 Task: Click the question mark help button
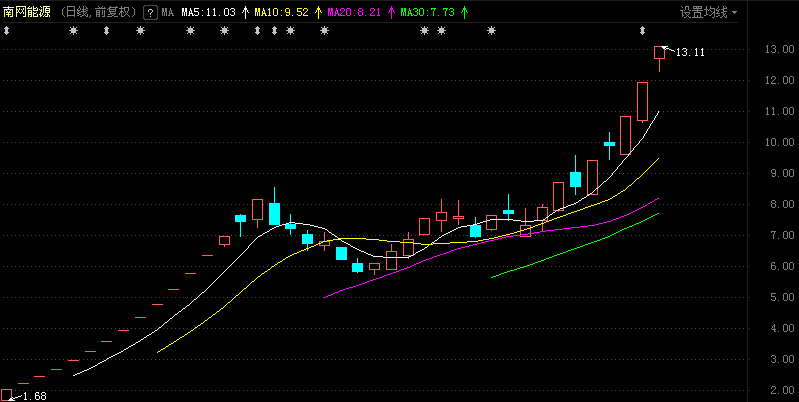150,12
